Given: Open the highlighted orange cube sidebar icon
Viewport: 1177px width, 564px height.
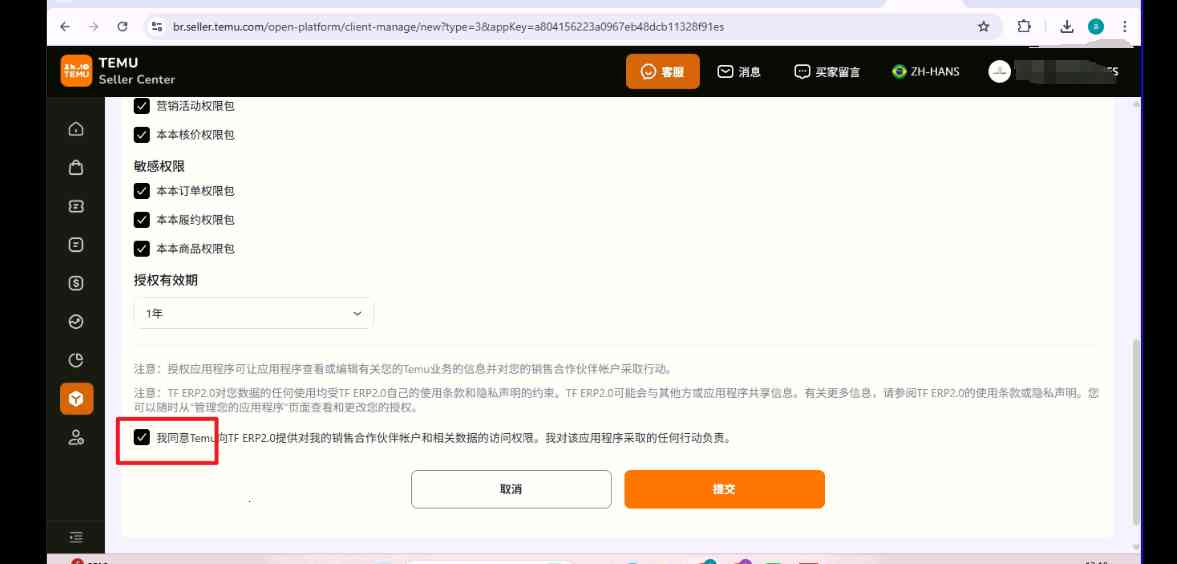Looking at the screenshot, I should (77, 399).
